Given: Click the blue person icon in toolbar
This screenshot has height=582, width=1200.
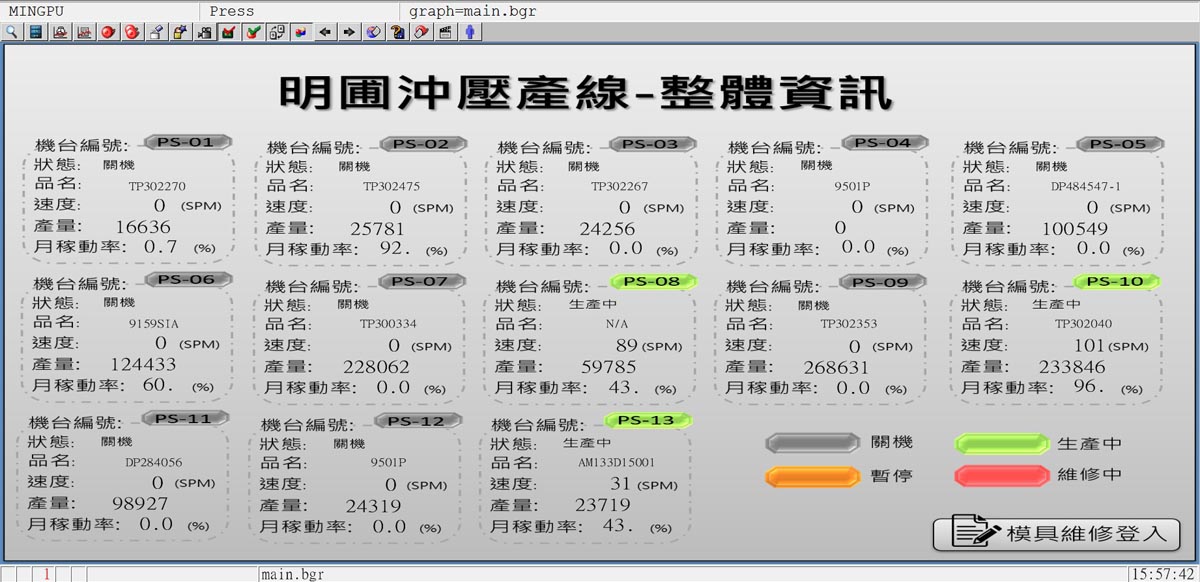Looking at the screenshot, I should click(x=469, y=32).
